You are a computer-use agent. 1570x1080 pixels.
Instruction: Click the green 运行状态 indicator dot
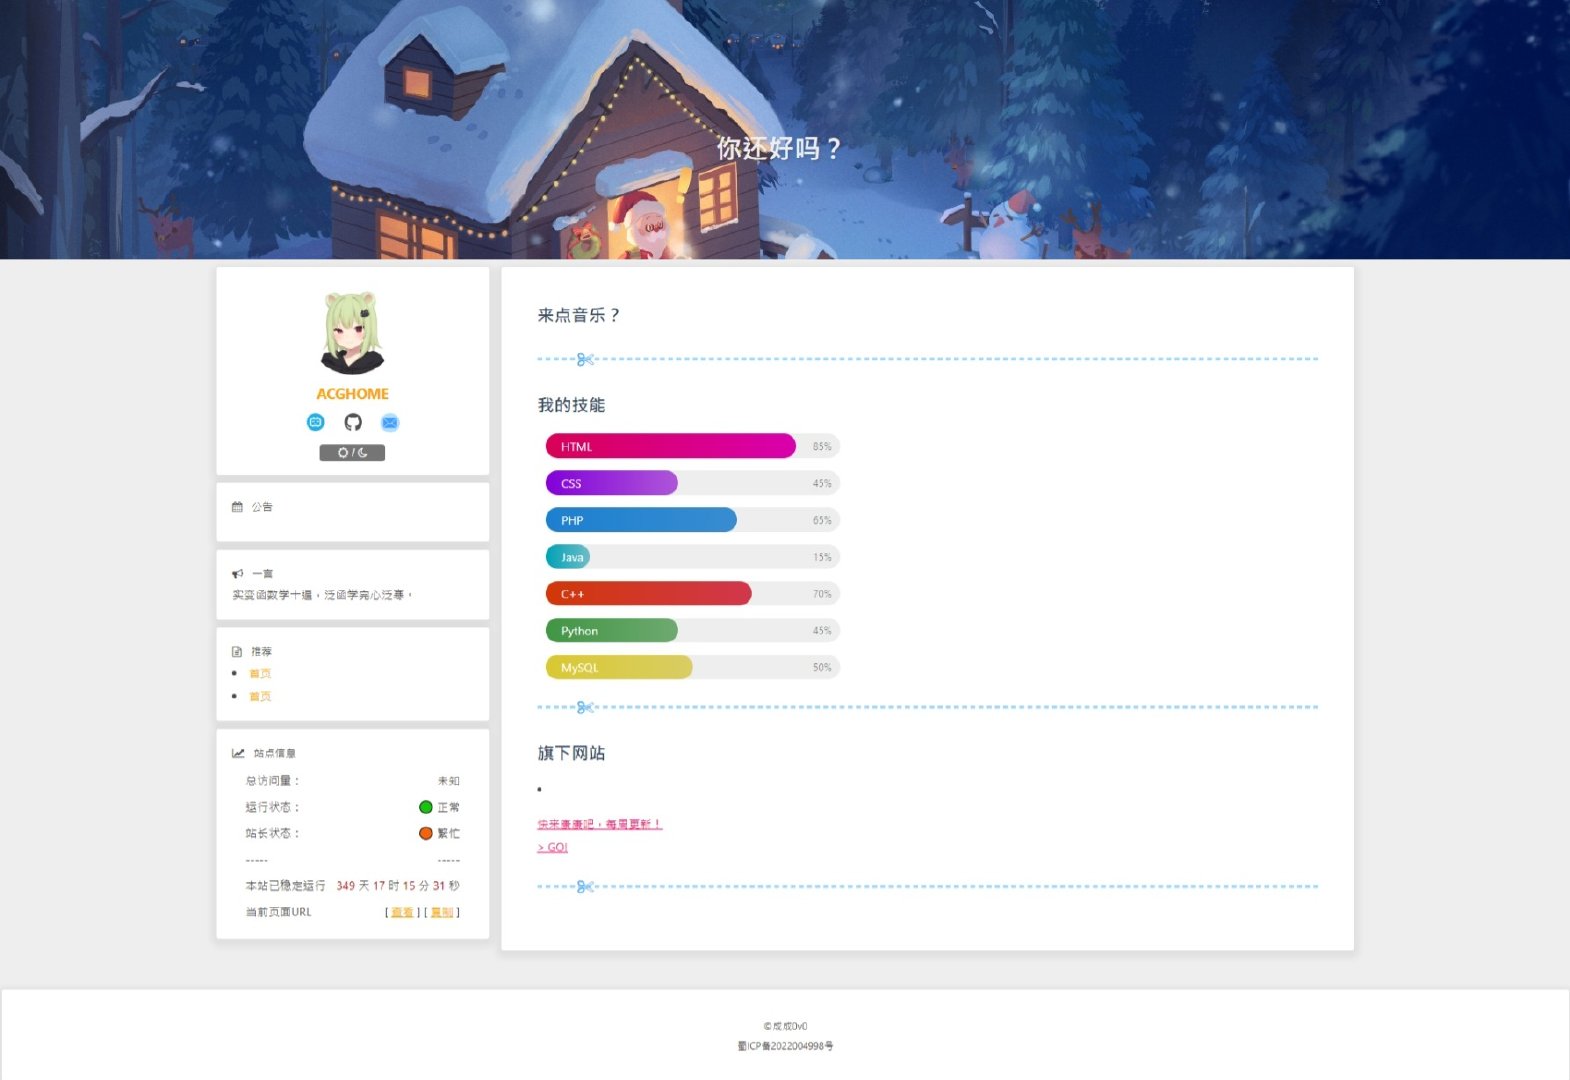tap(426, 807)
